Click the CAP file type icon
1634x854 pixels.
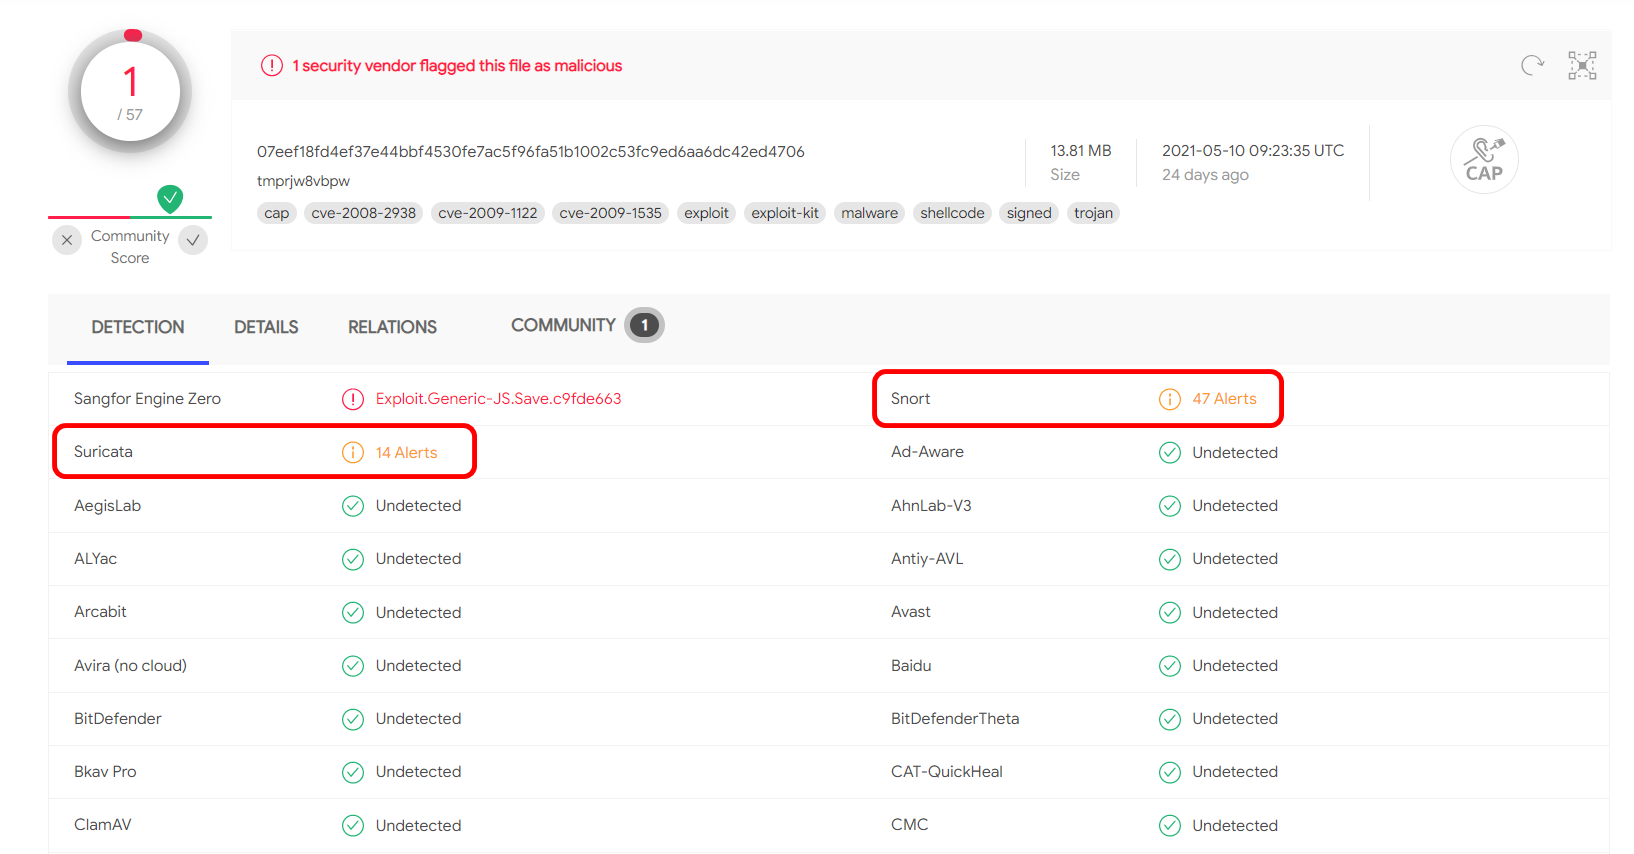1484,160
